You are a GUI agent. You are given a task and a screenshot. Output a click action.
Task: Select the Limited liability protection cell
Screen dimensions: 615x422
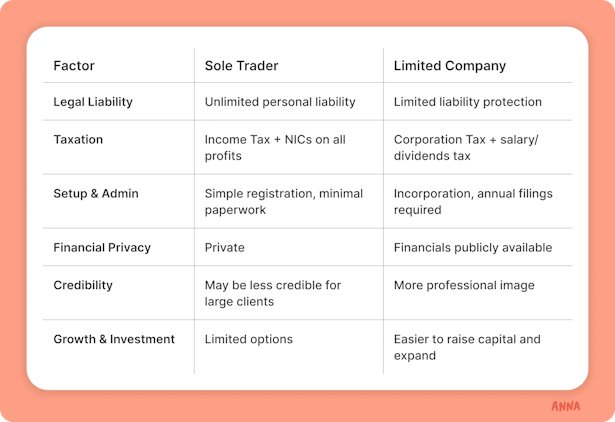coord(468,102)
